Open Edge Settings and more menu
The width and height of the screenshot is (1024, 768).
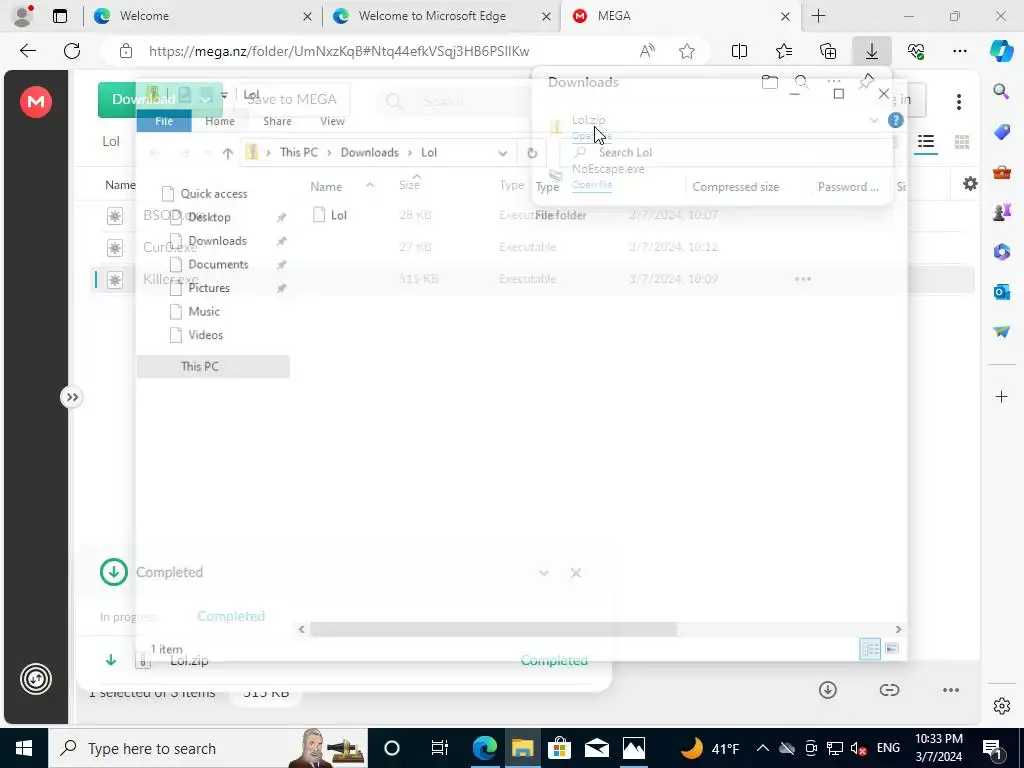(x=960, y=51)
